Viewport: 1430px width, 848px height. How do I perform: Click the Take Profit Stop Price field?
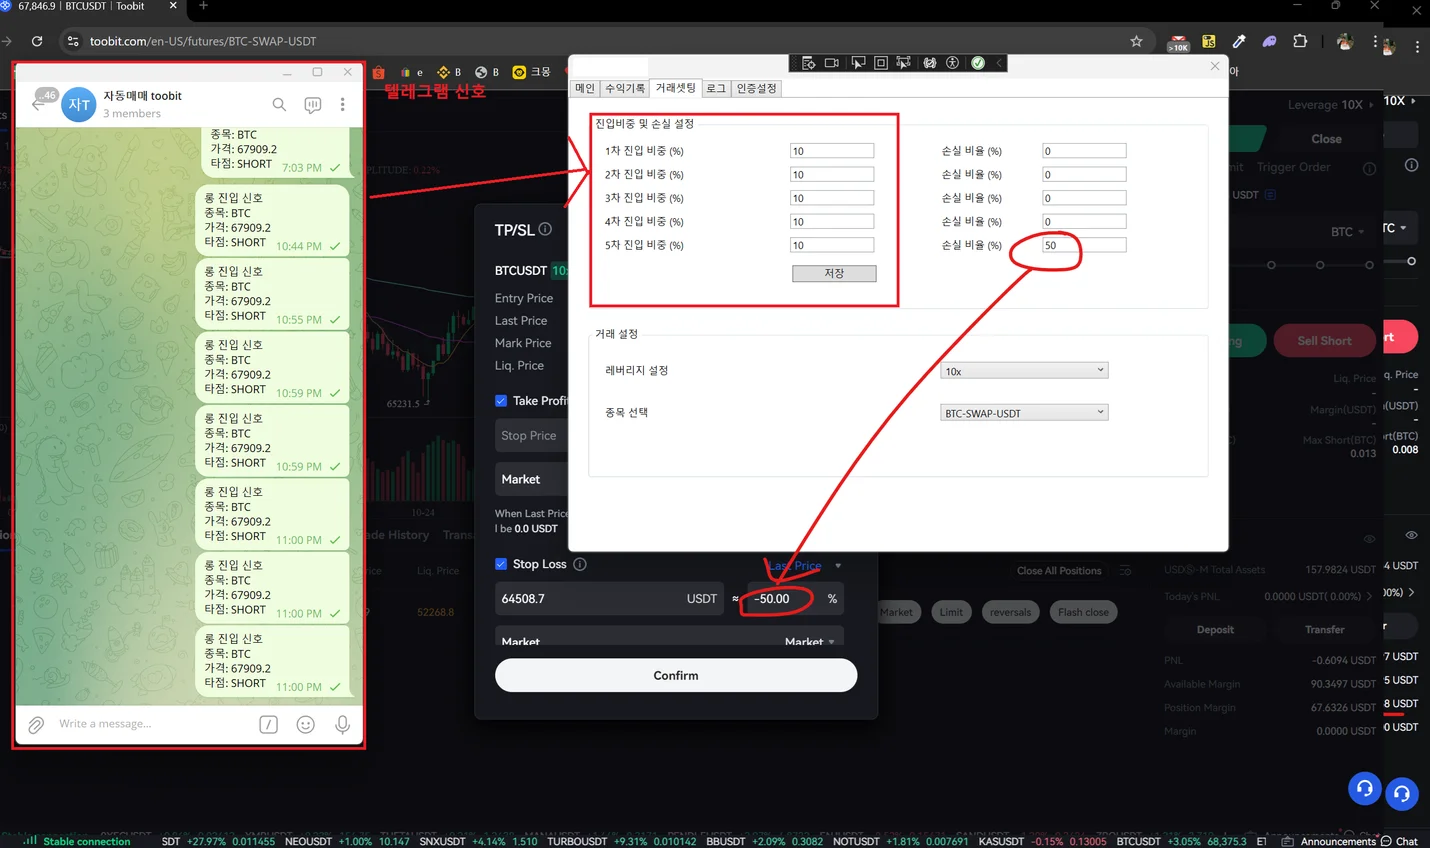[531, 436]
